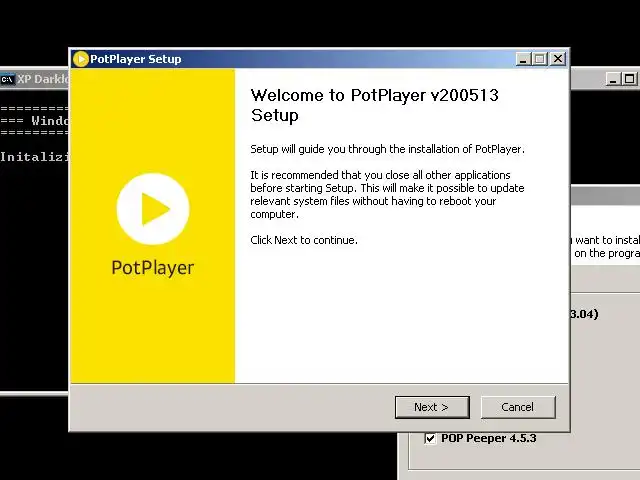Click the PotPlayer icon in the setup title bar

(80, 59)
